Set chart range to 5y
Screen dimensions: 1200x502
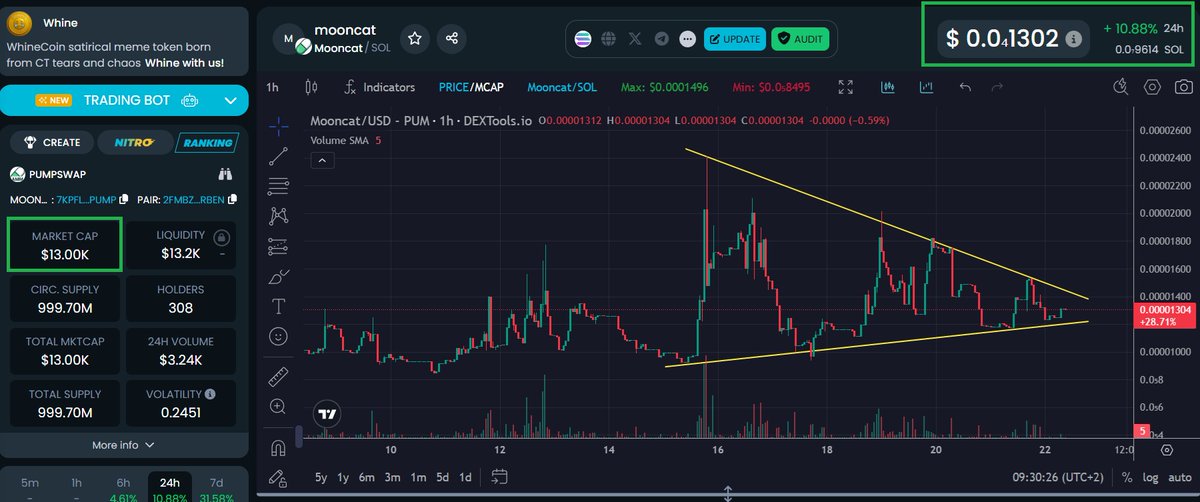point(320,477)
